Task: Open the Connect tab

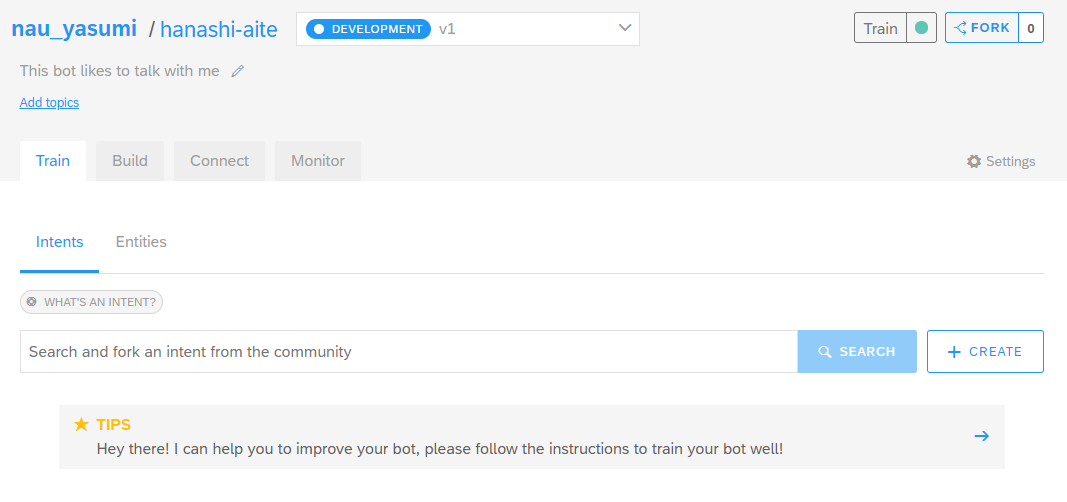Action: coord(219,161)
